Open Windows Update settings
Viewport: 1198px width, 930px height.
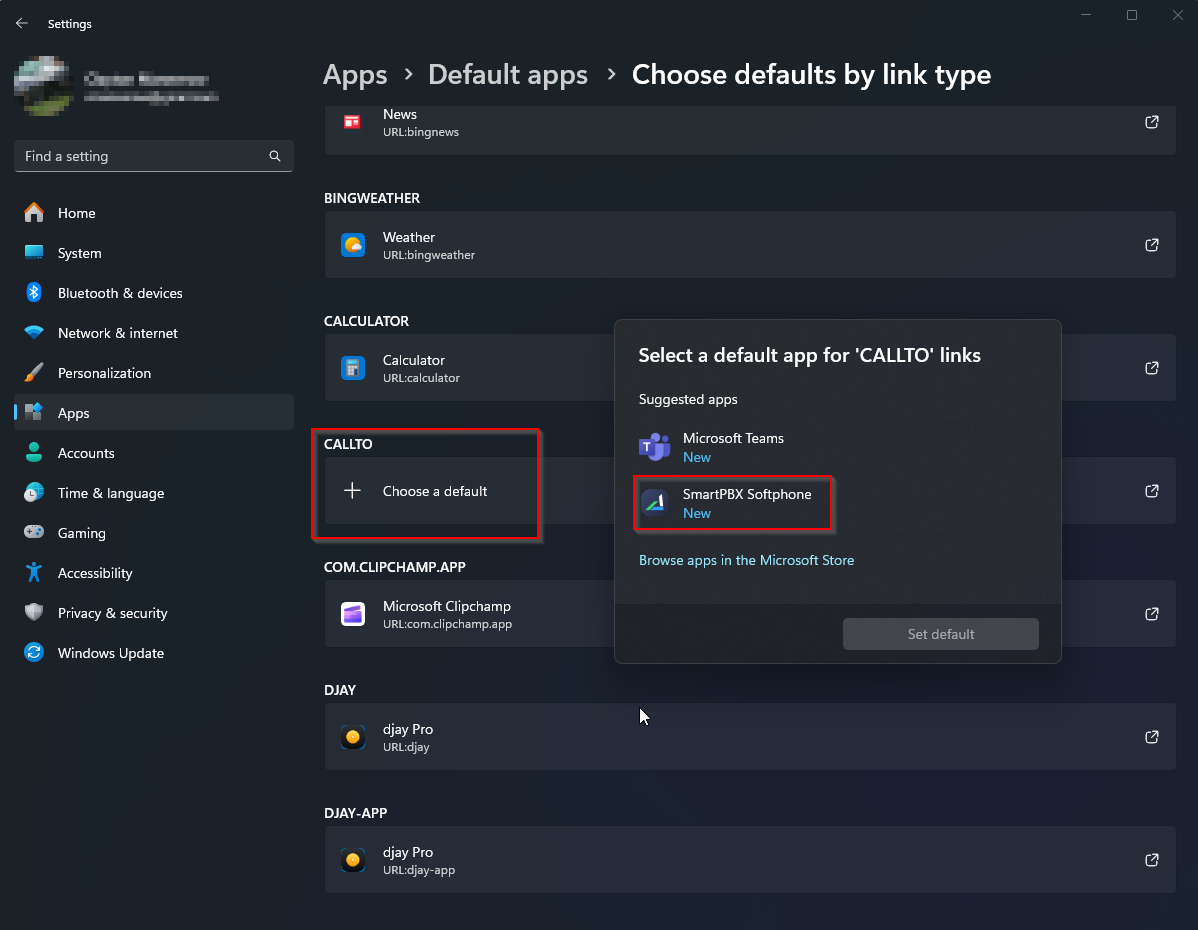click(x=154, y=653)
